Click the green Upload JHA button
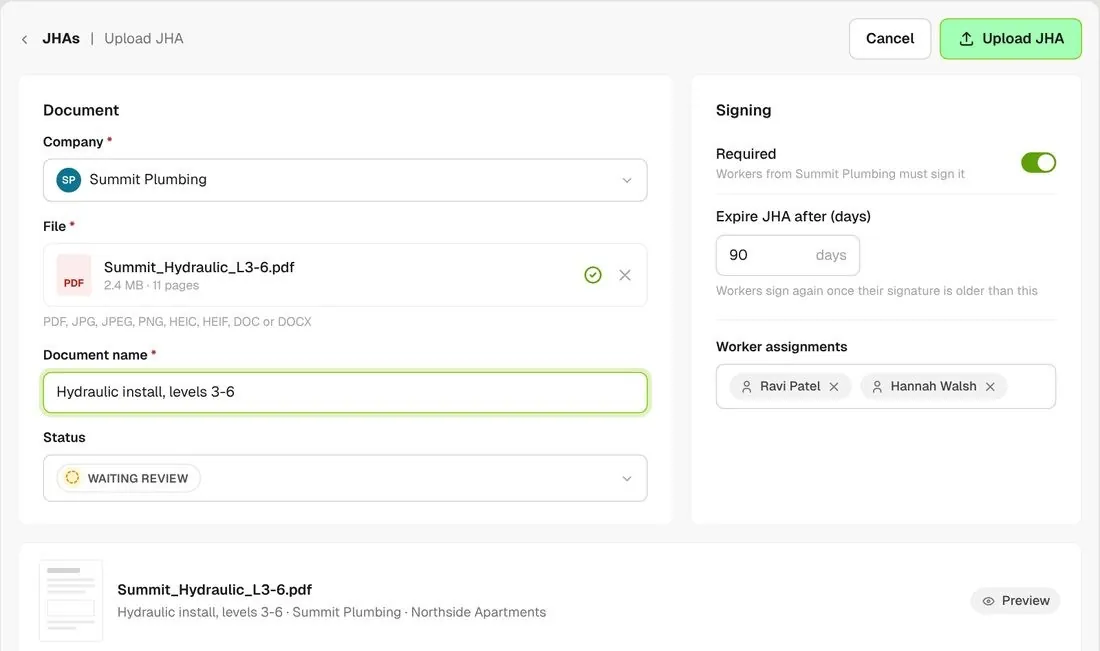 coord(1010,39)
